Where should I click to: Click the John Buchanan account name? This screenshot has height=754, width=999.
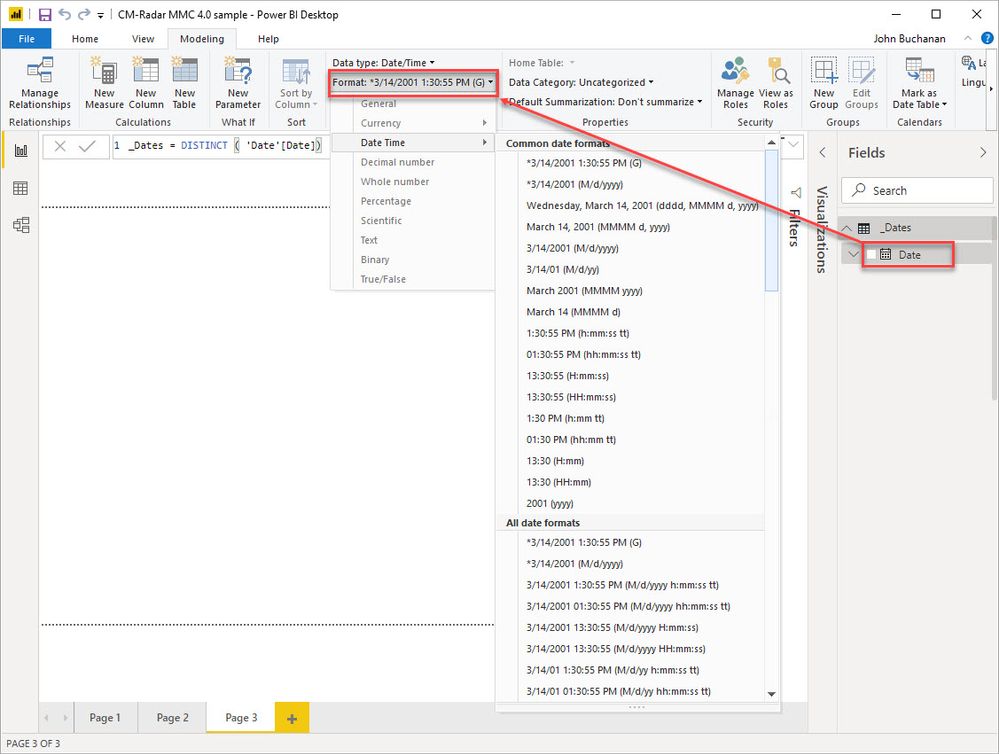click(x=909, y=38)
